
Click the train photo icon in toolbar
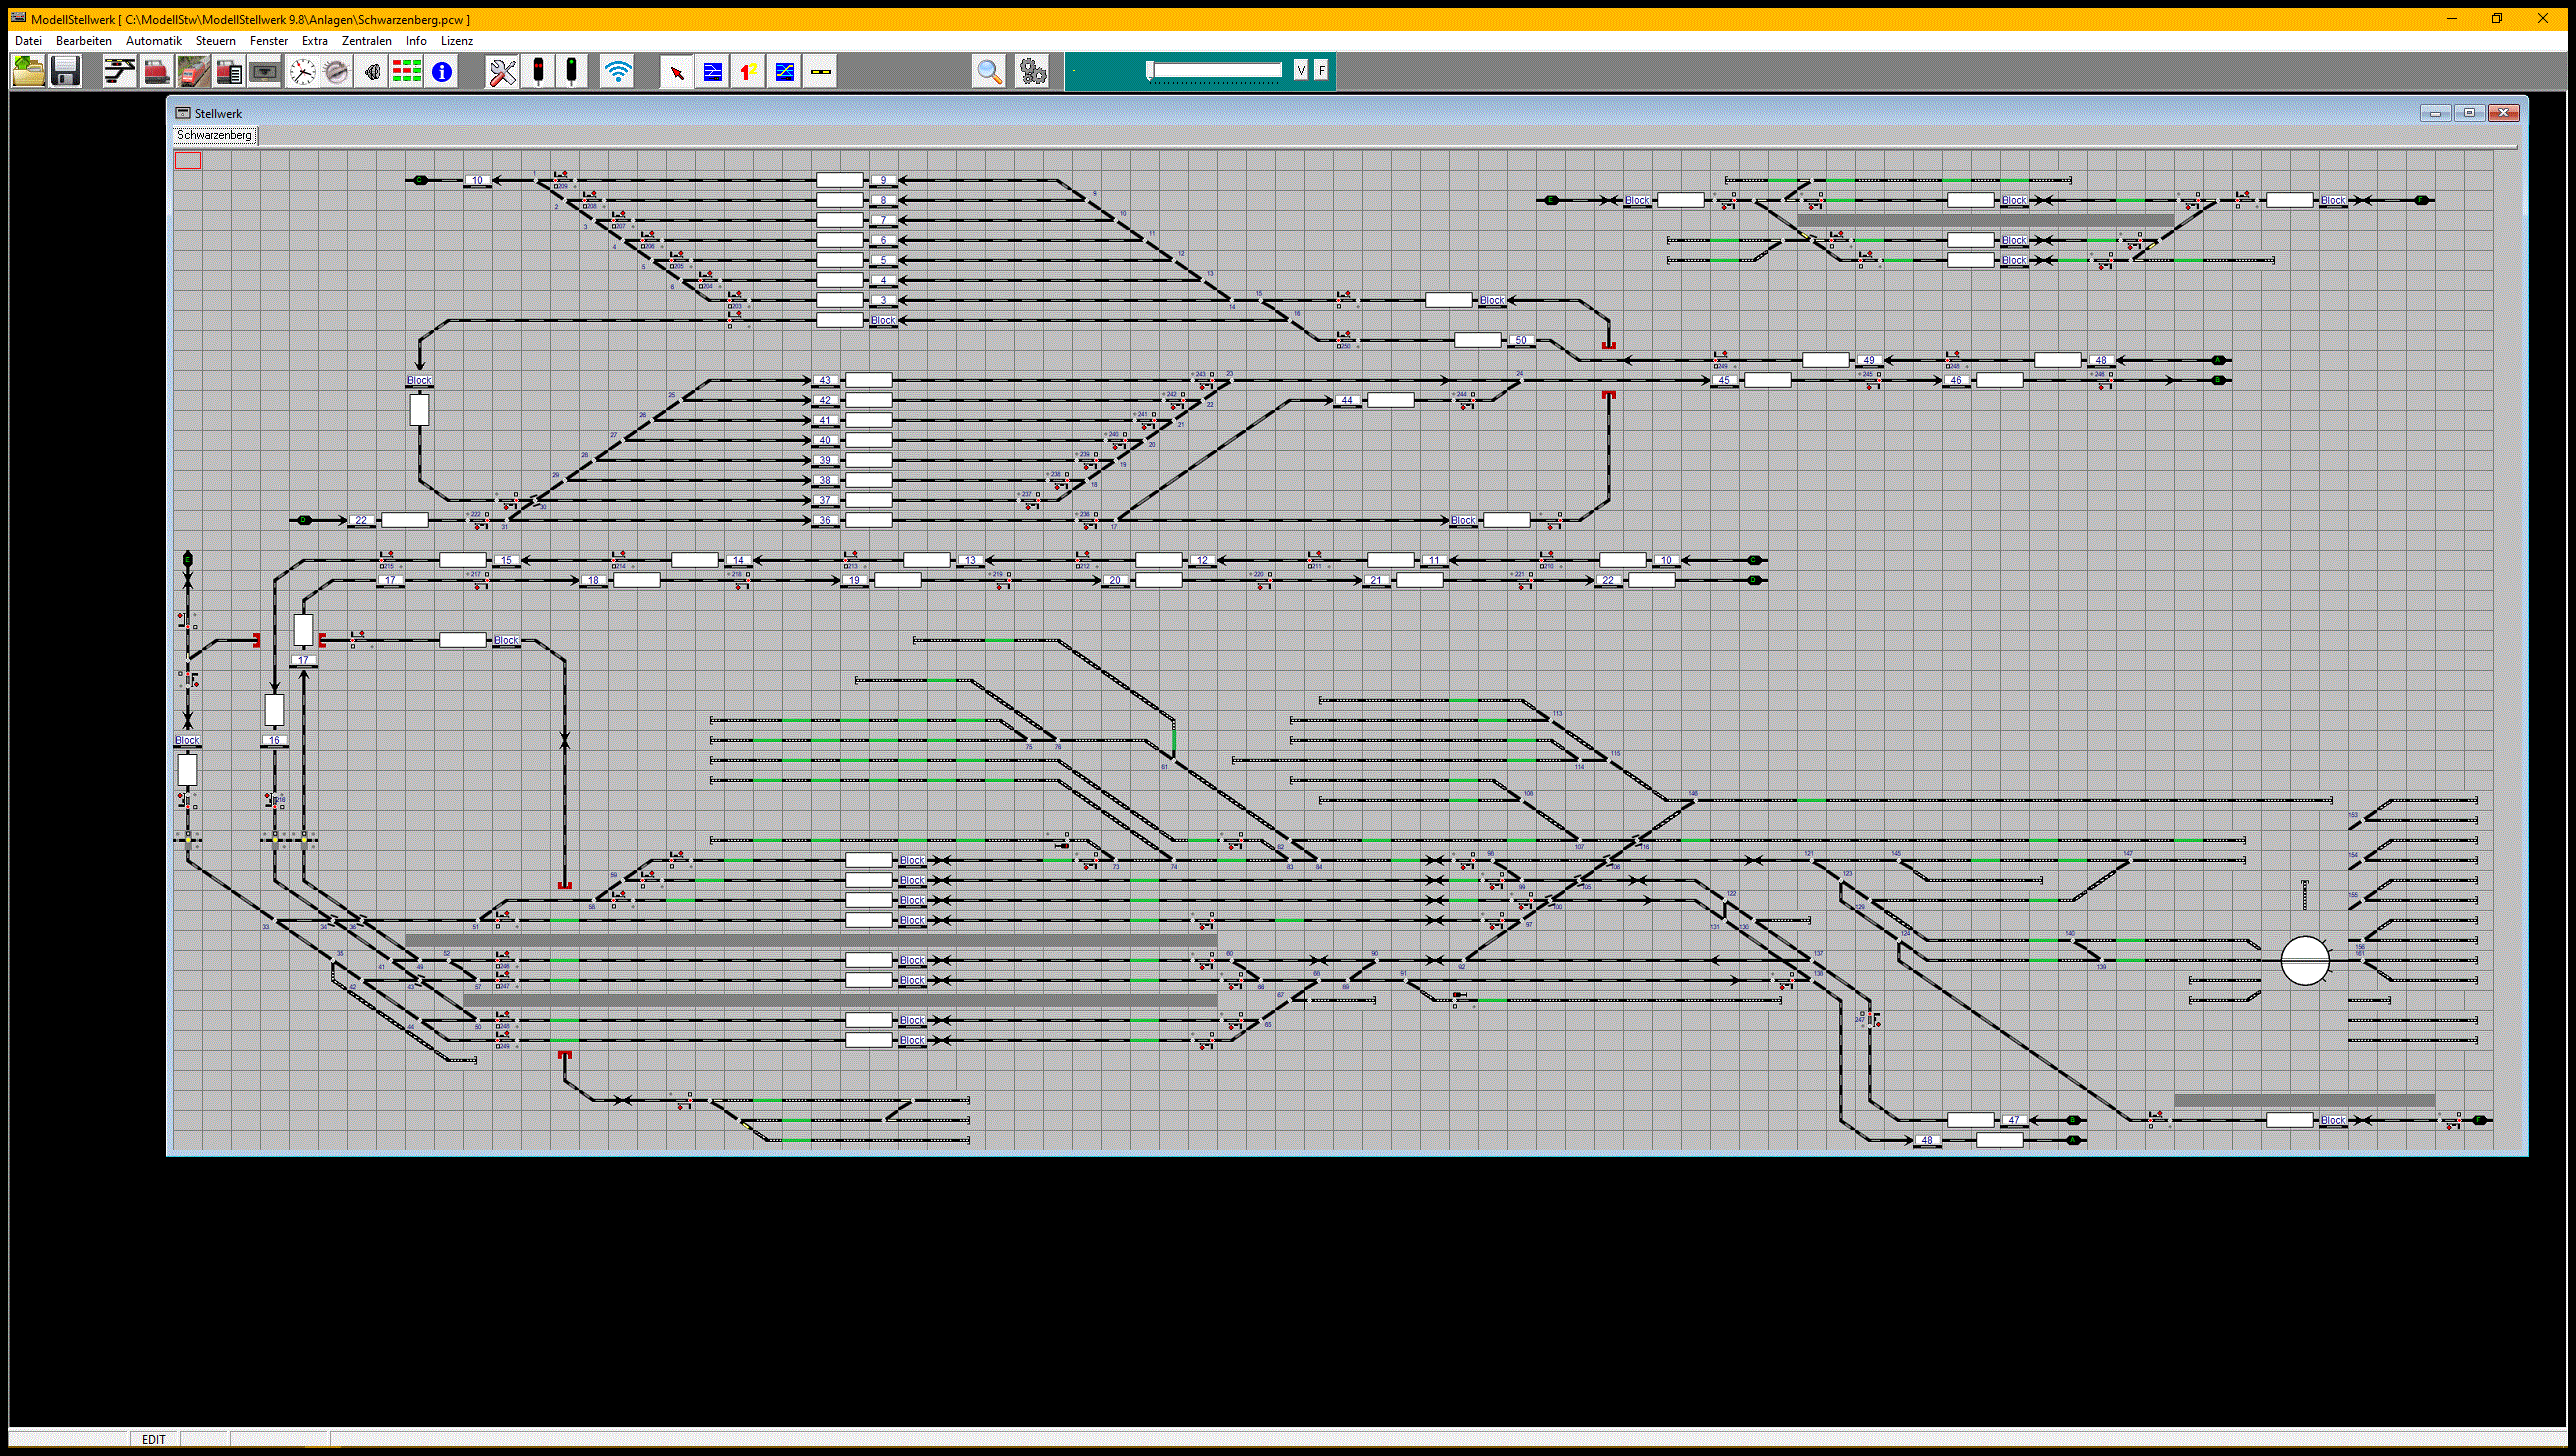pos(193,71)
